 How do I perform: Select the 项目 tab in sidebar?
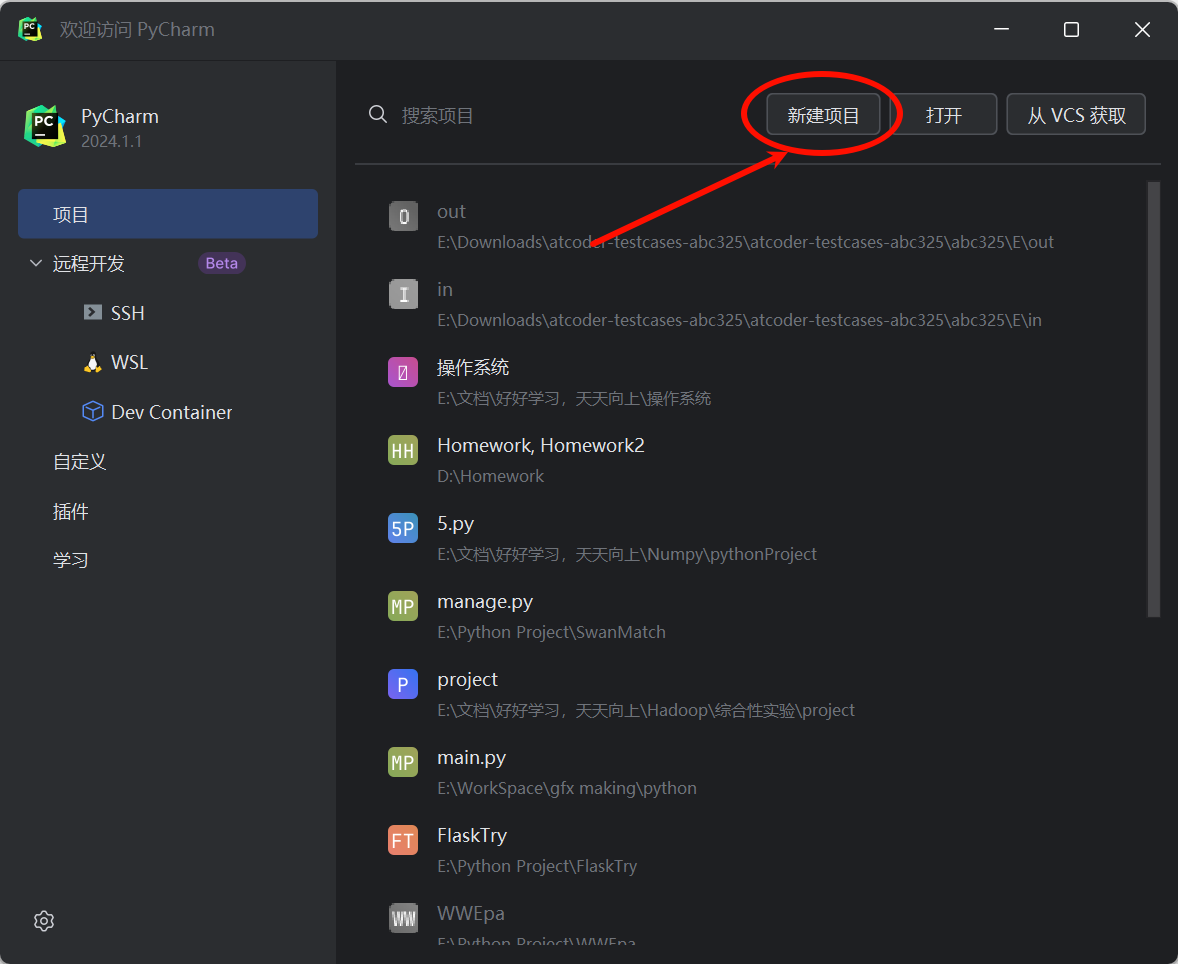click(168, 214)
